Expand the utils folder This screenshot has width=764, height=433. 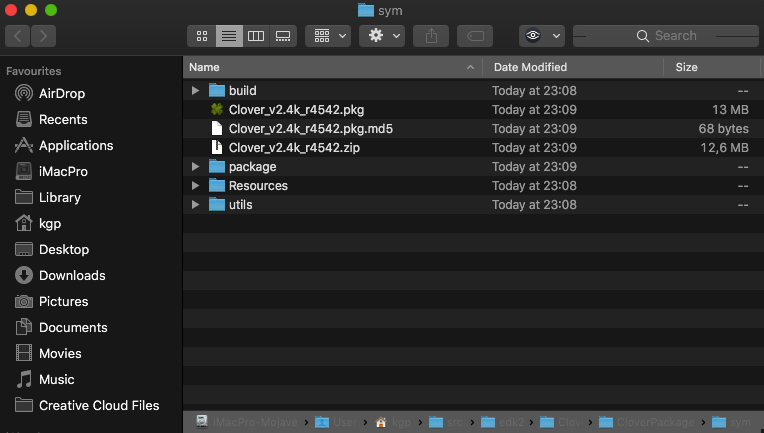click(195, 205)
